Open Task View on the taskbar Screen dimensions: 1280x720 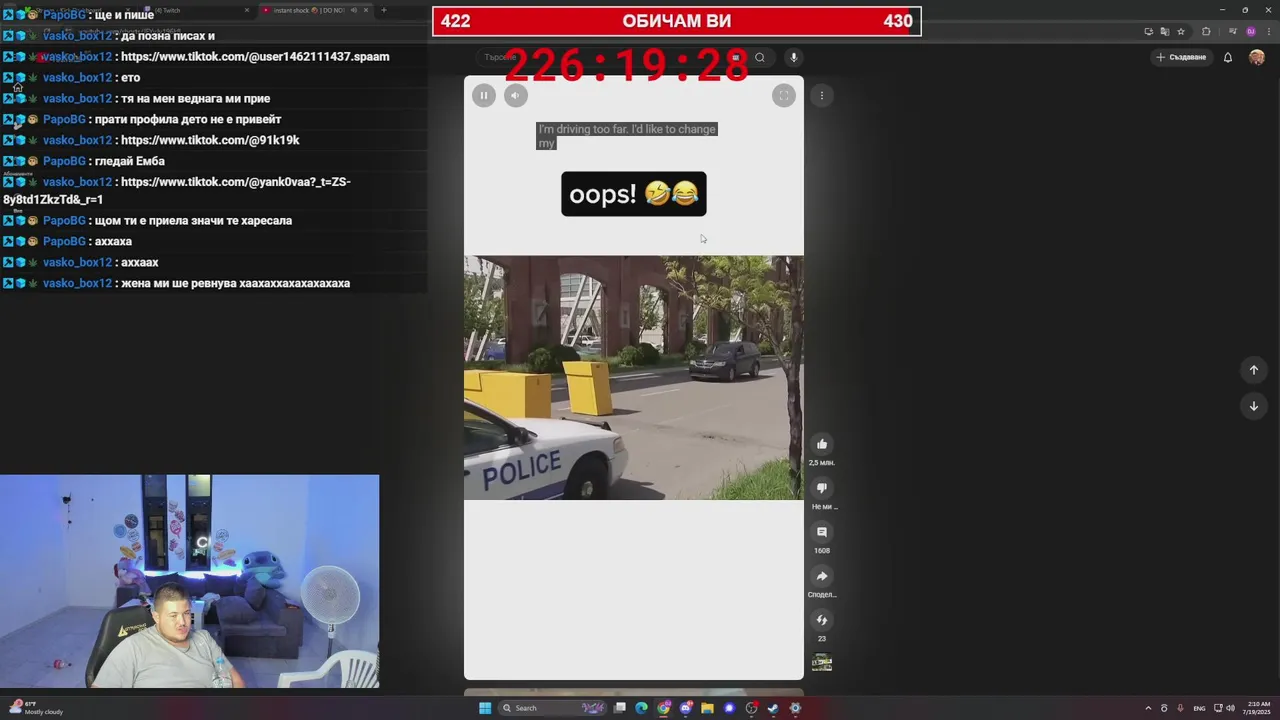click(620, 708)
